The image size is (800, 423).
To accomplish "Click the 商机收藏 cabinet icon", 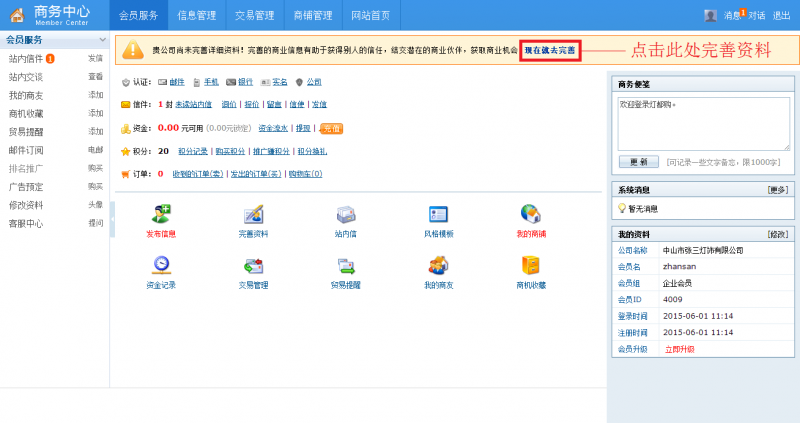I will (x=531, y=266).
